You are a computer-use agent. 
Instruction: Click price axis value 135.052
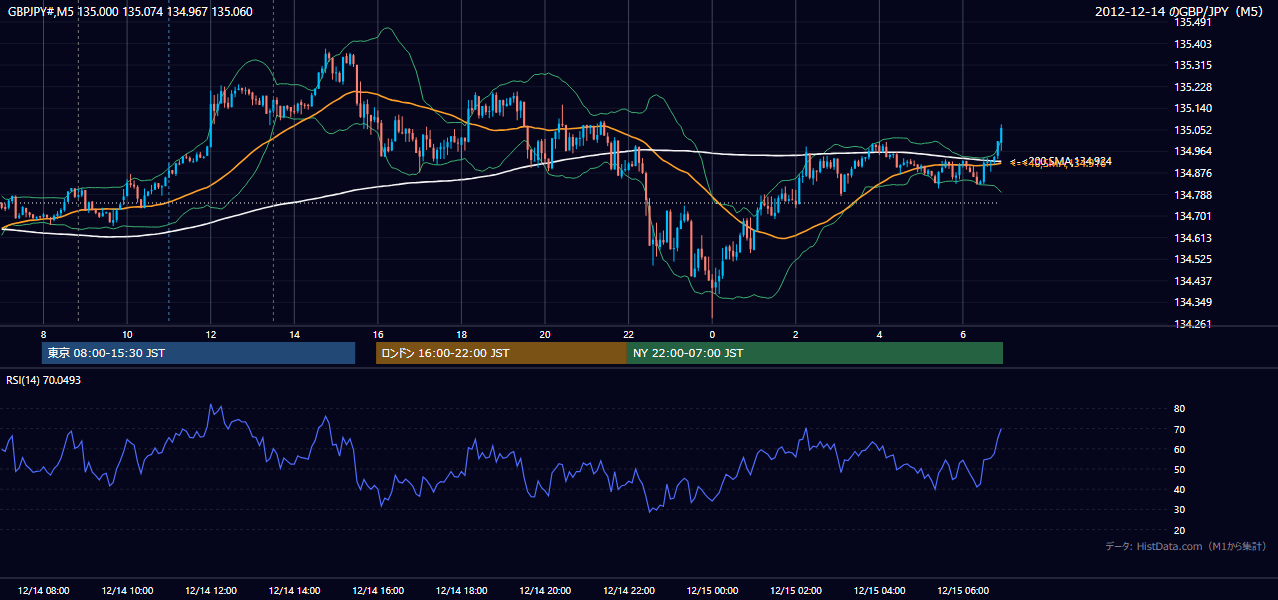tap(1191, 130)
